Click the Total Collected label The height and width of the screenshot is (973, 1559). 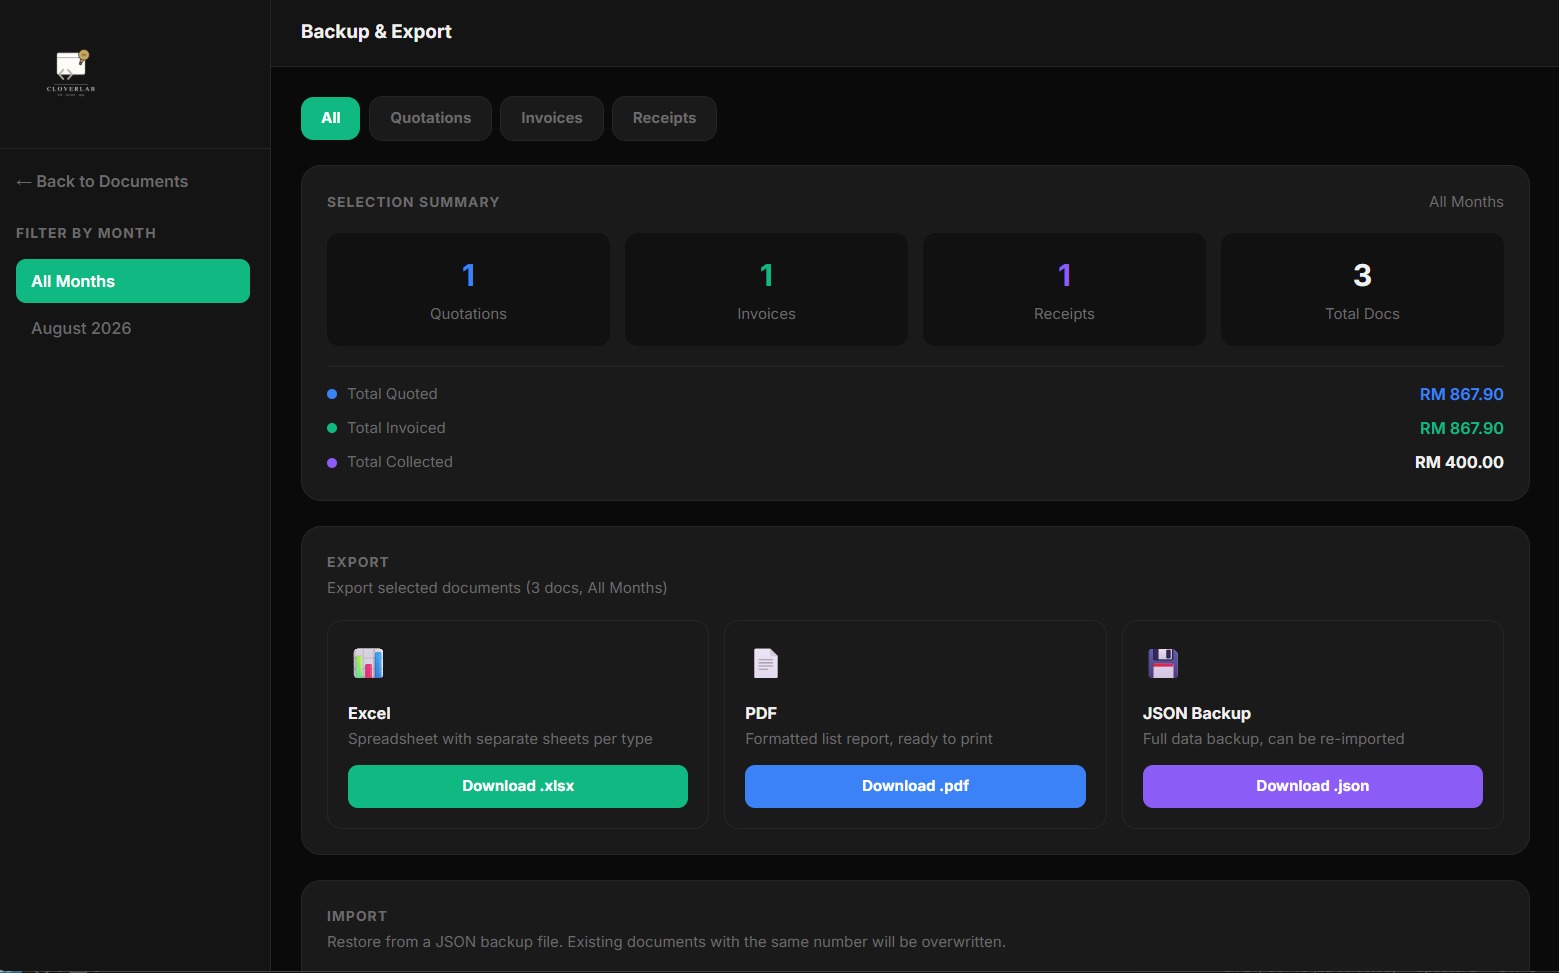click(x=400, y=462)
